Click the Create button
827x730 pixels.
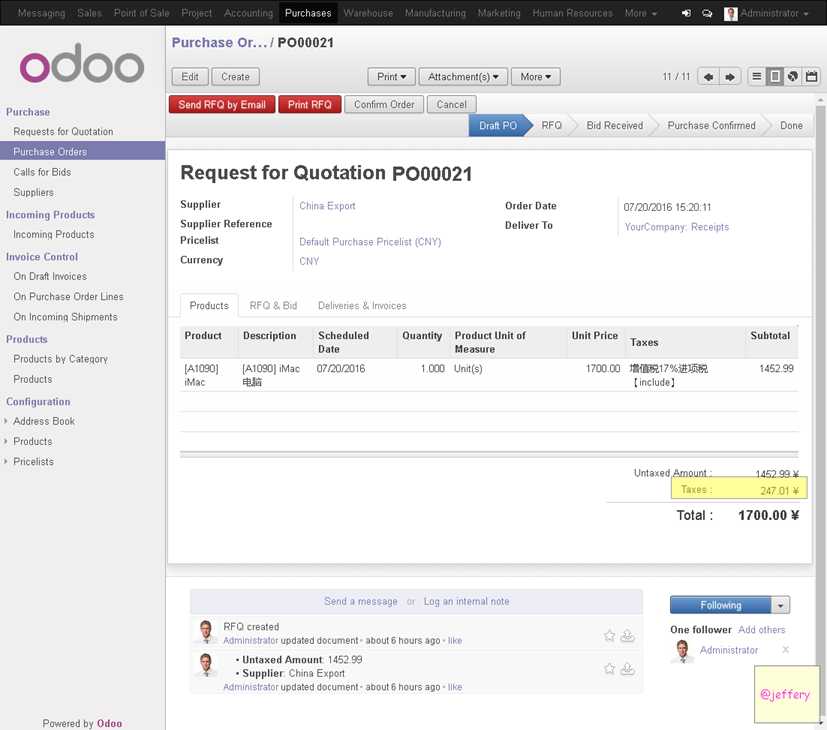point(235,76)
